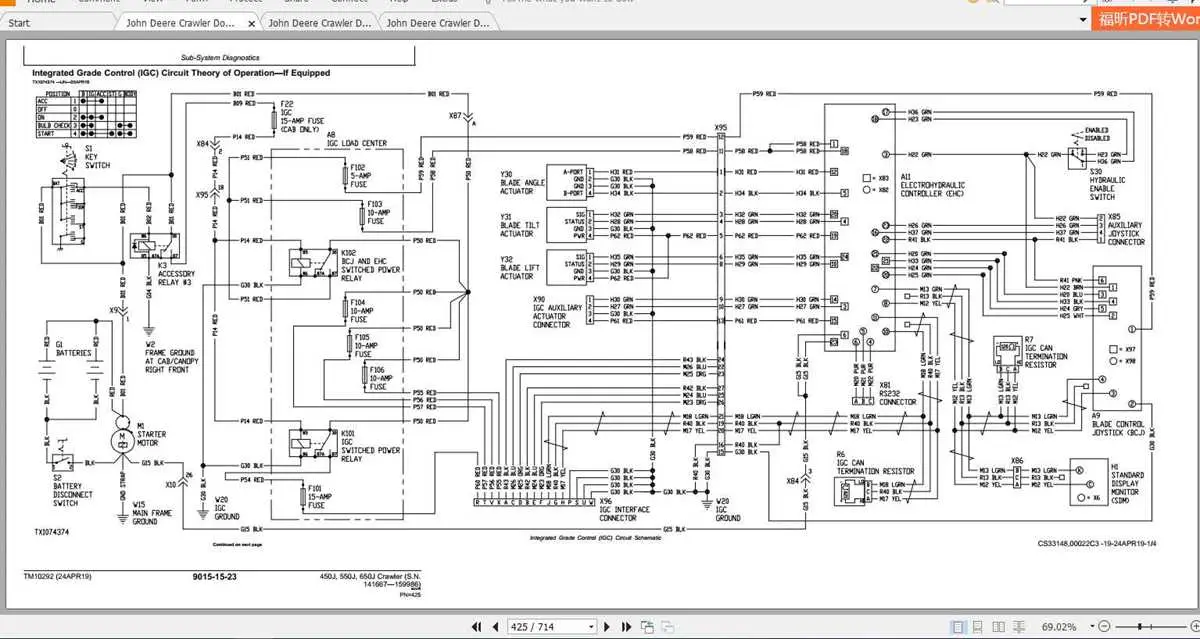Image resolution: width=1200 pixels, height=639 pixels.
Task: Click the Y31 Blade Tilt Actuator label
Action: coord(520,225)
